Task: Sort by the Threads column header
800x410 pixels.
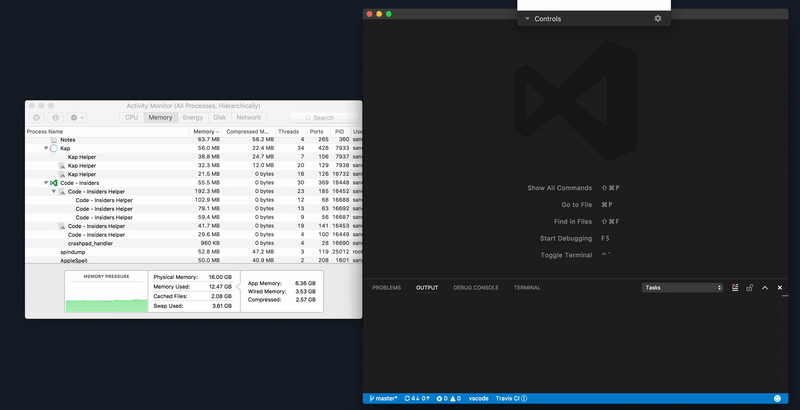Action: [289, 132]
